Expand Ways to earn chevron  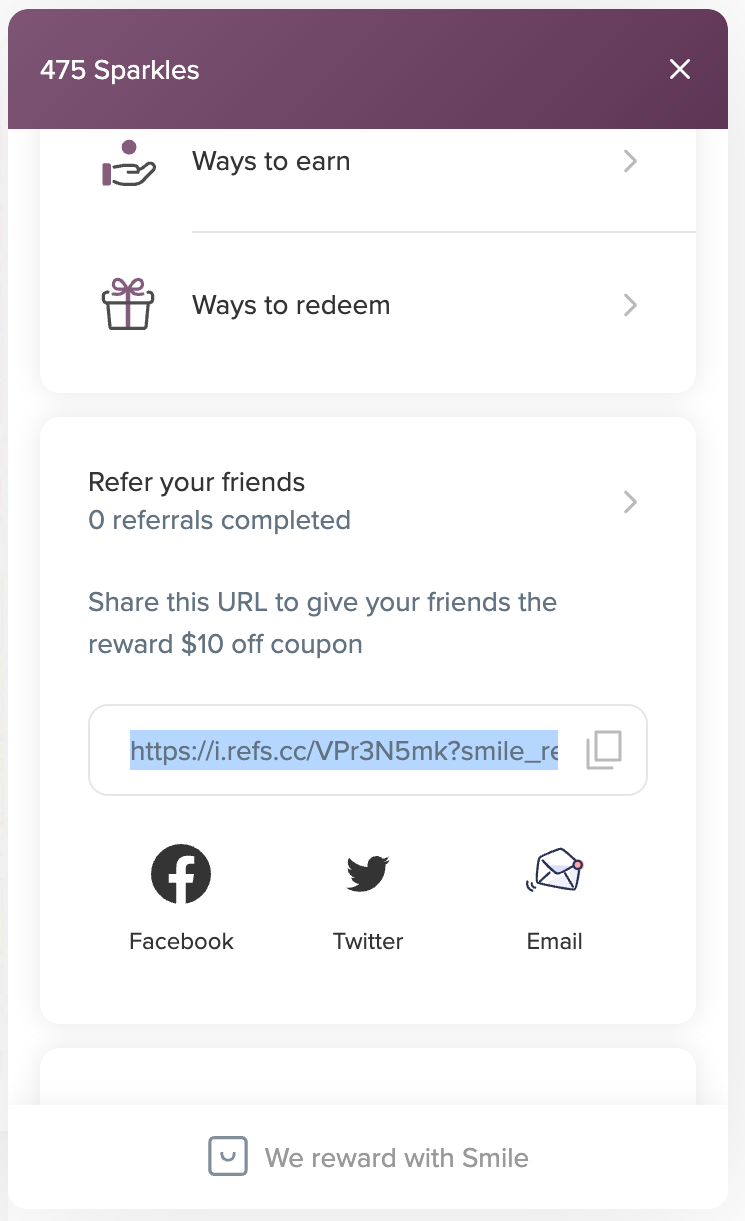(x=630, y=161)
